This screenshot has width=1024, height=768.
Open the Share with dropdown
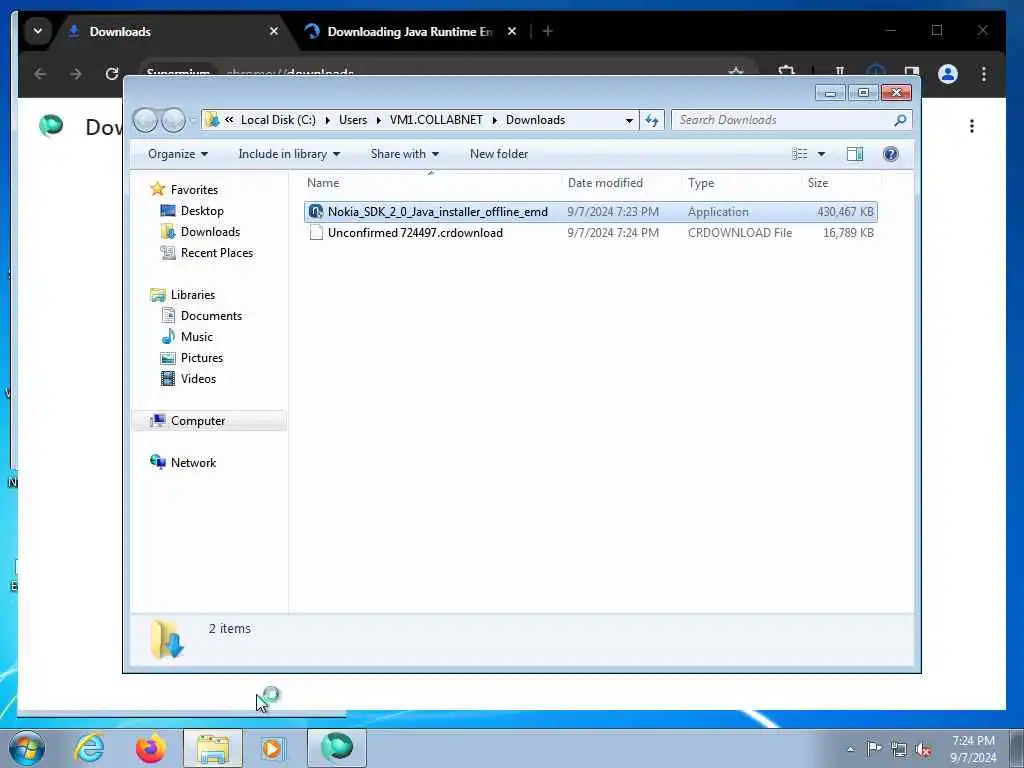(404, 154)
